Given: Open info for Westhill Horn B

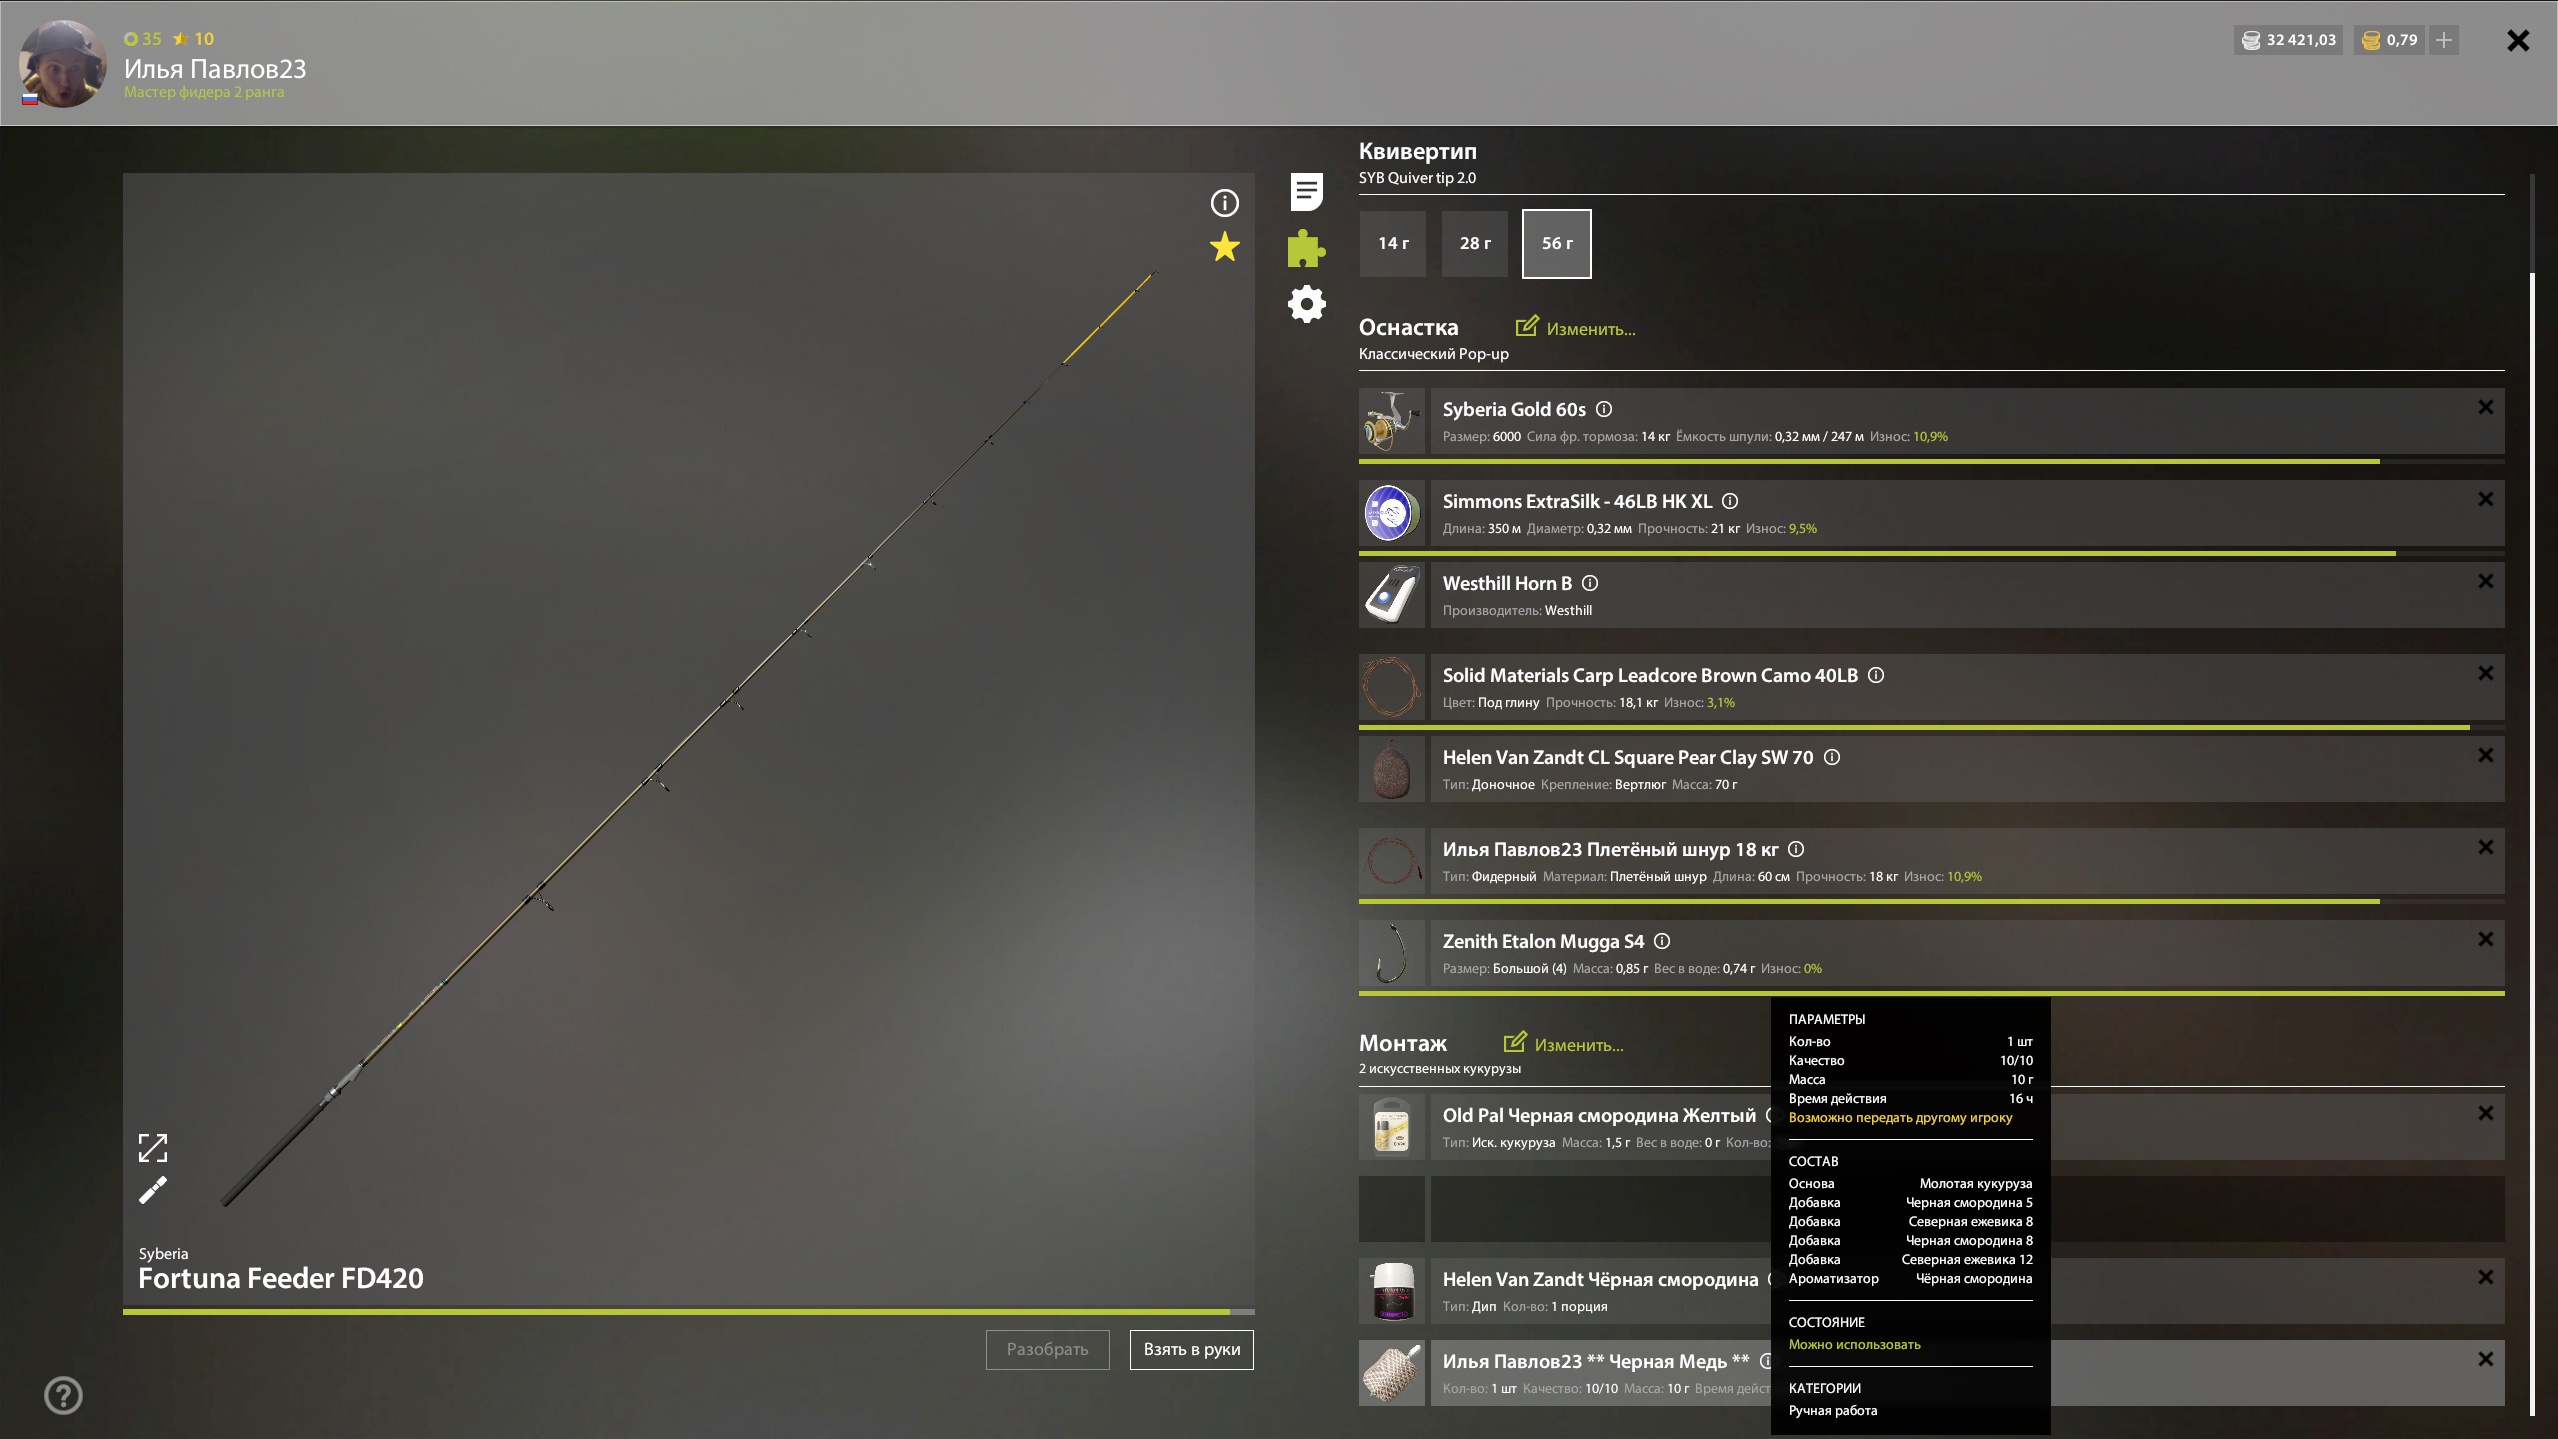Looking at the screenshot, I should click(x=1590, y=583).
